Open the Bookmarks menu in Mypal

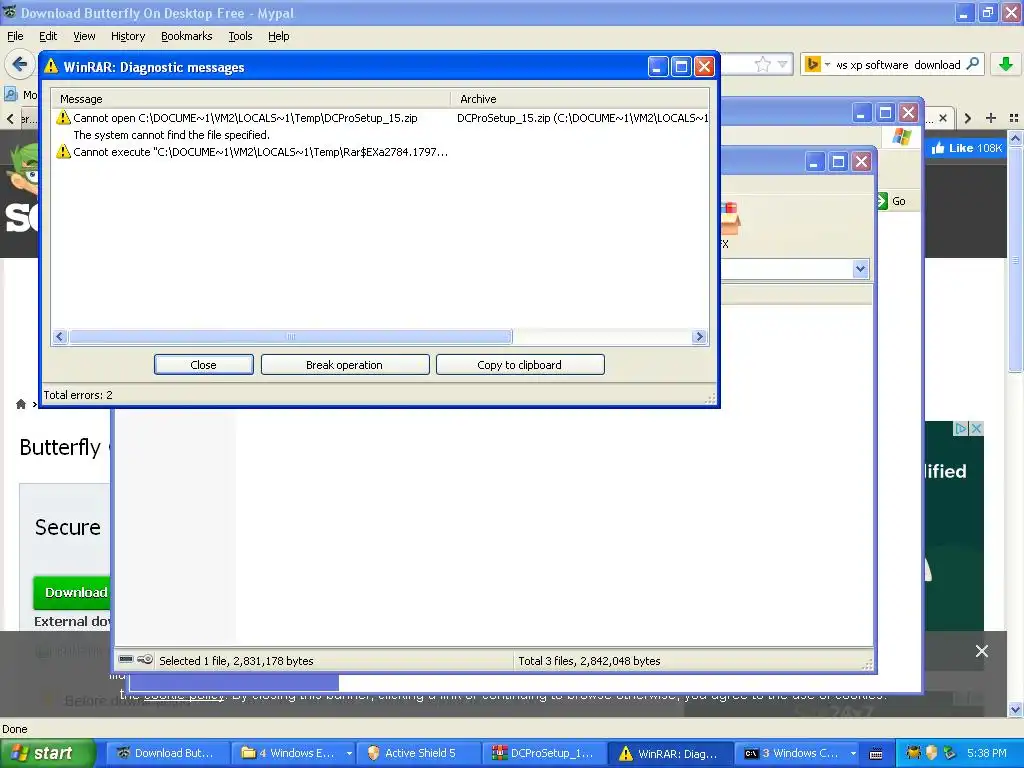point(187,36)
